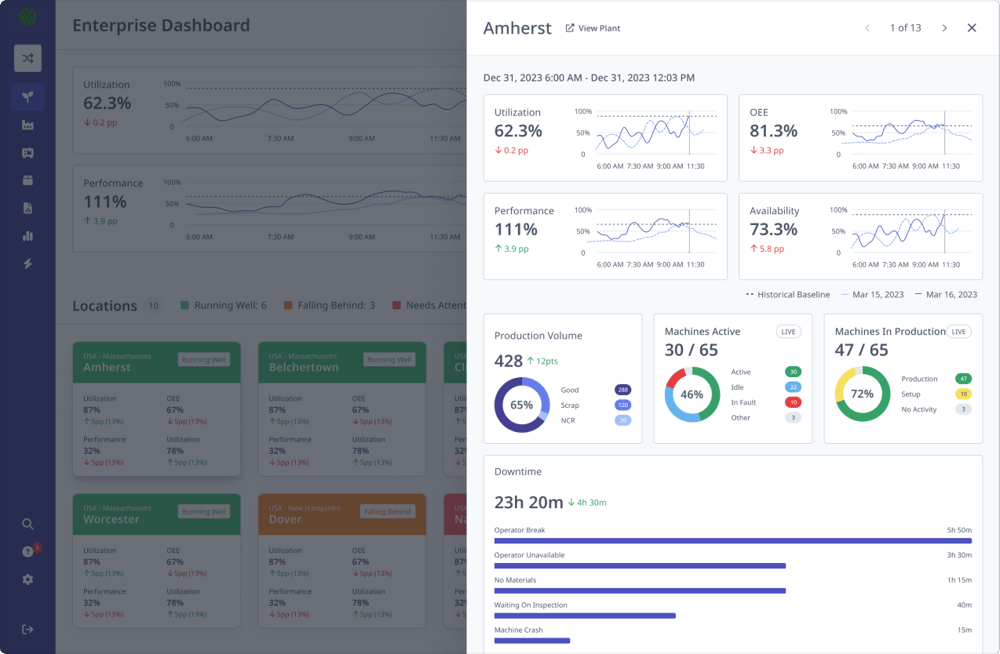
Task: Click the View Plant link
Action: pyautogui.click(x=592, y=28)
